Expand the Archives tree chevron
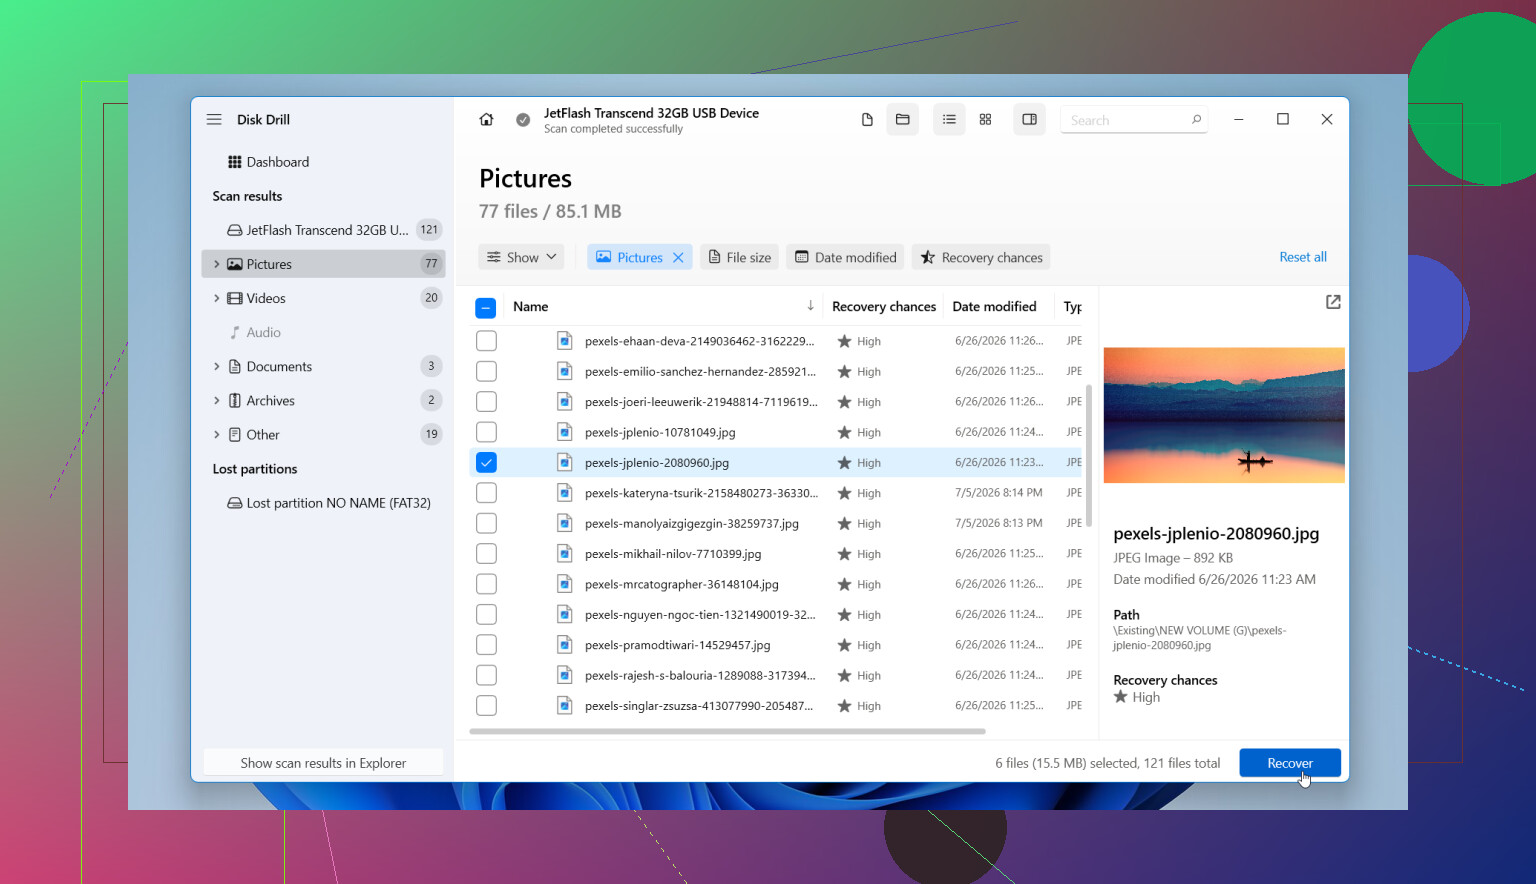The width and height of the screenshot is (1536, 884). pyautogui.click(x=216, y=400)
